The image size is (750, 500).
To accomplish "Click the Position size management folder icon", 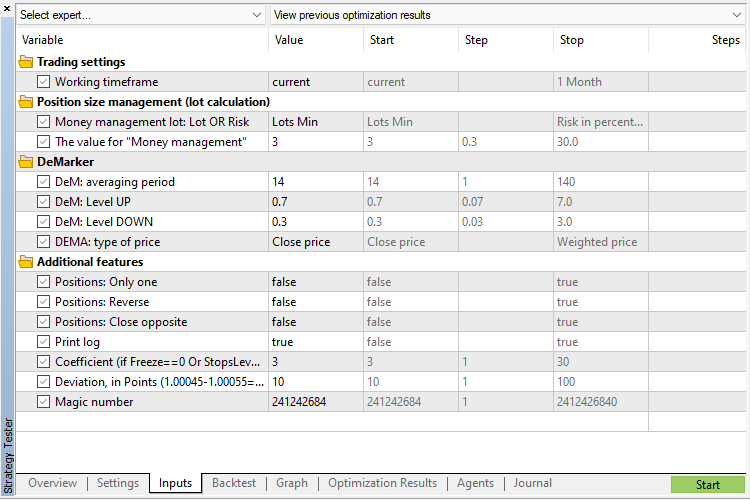I will pos(26,102).
